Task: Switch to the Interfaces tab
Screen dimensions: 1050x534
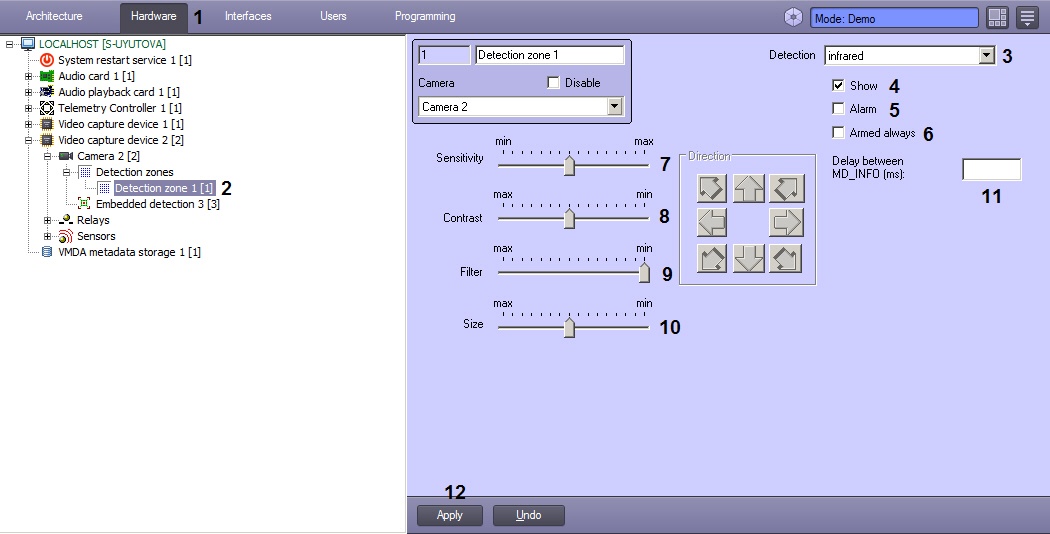Action: point(248,16)
